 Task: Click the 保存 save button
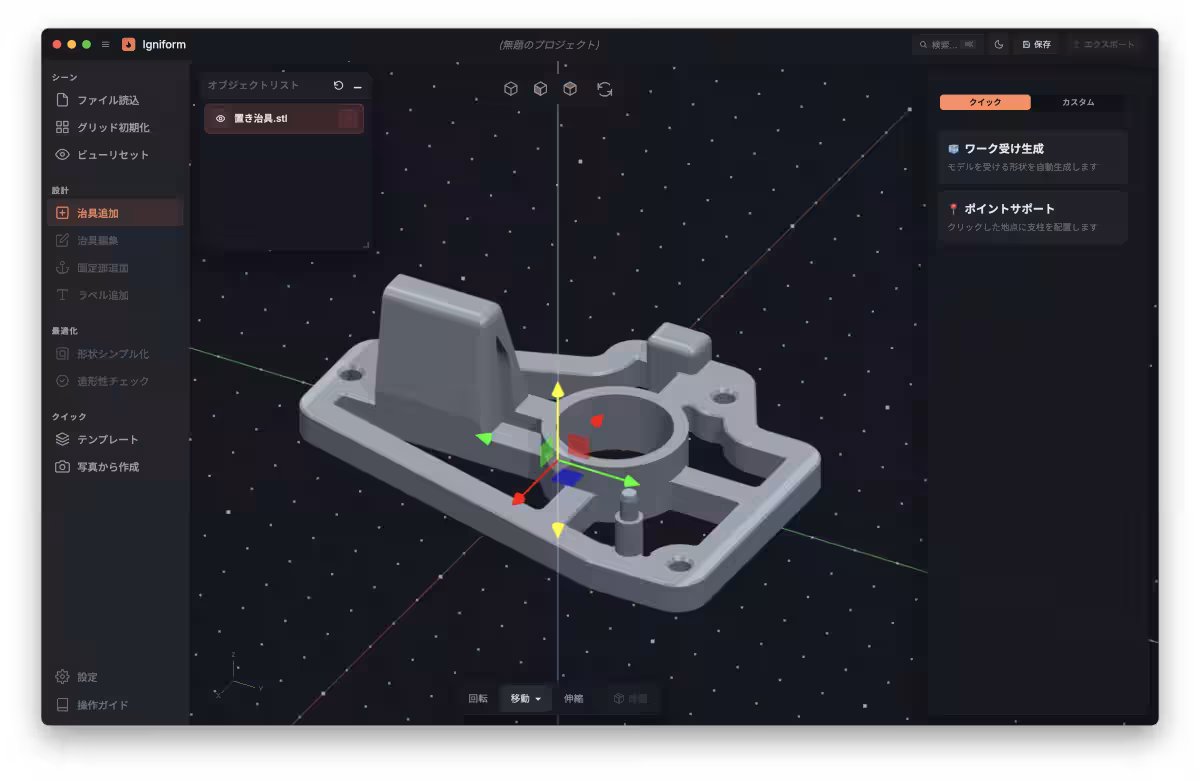[x=1037, y=44]
